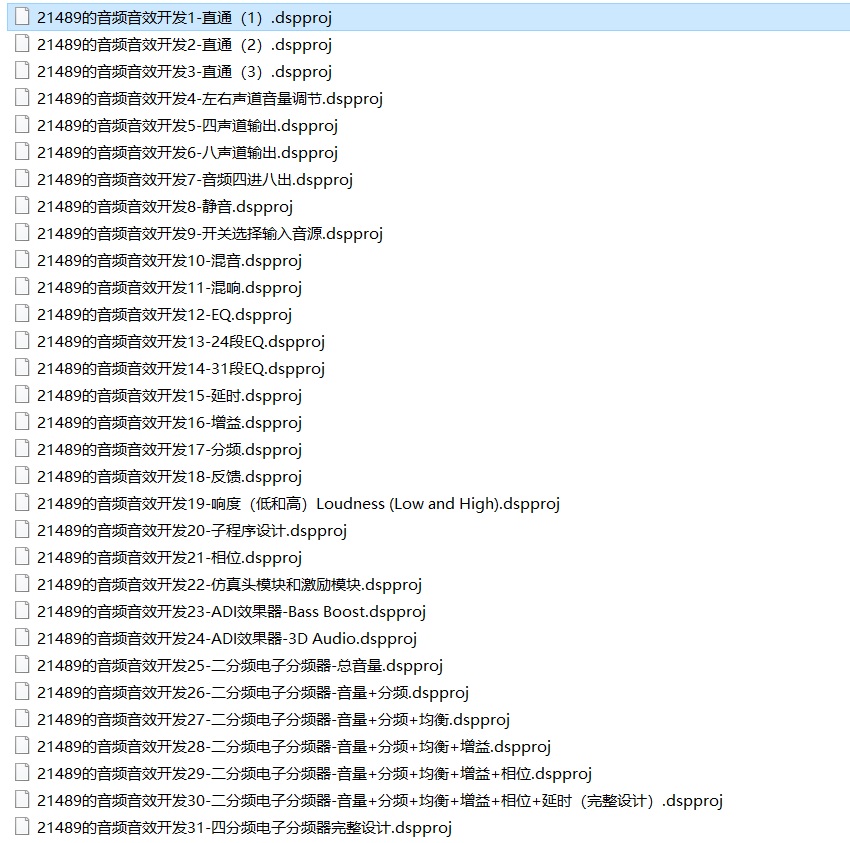Viewport: 850px width, 843px height.
Task: Click file icon of 音效开发7-音频四进八出
Action: [x=22, y=179]
